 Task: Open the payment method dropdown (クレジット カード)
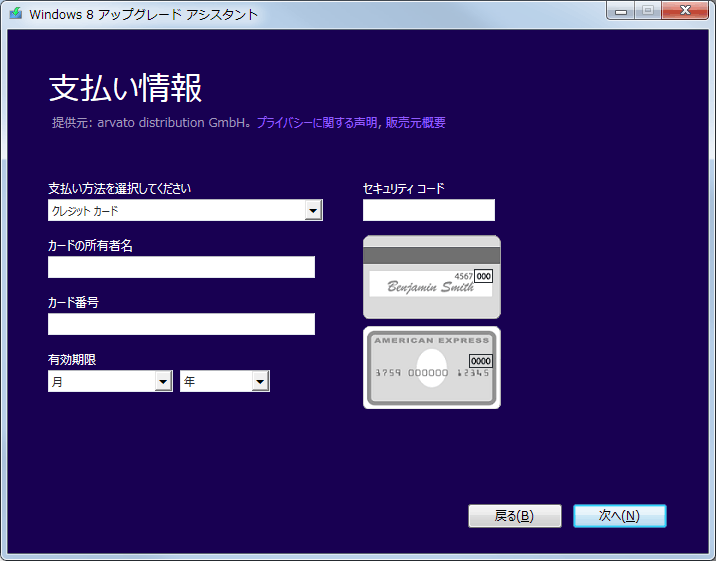click(185, 210)
